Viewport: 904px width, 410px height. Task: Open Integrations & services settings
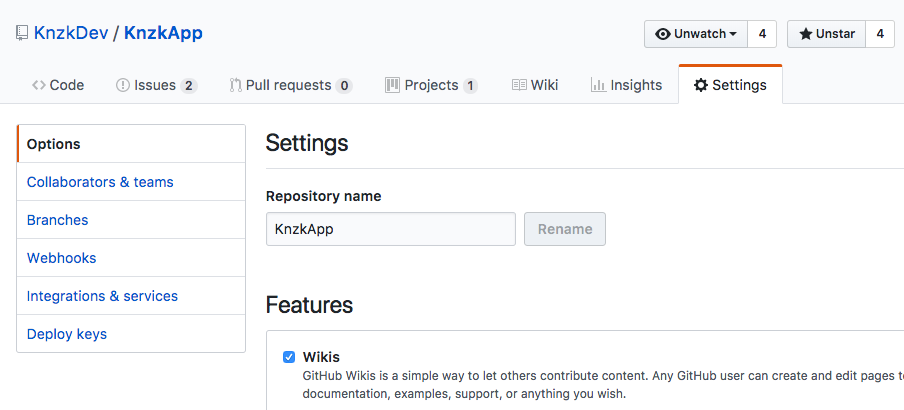(131, 296)
